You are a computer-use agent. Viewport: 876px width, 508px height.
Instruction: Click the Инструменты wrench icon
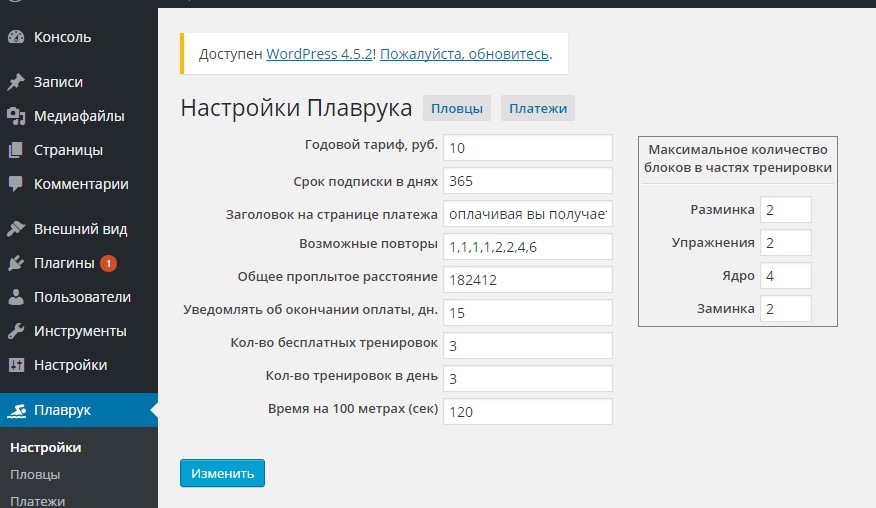16,331
